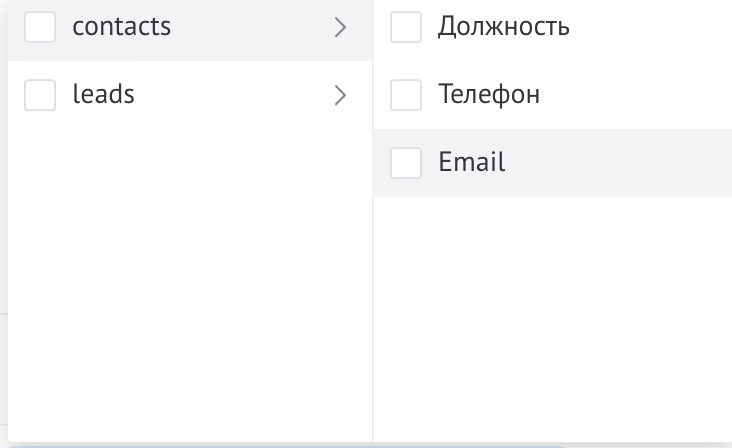Choose the Должность field label
The height and width of the screenshot is (448, 732).
click(504, 27)
